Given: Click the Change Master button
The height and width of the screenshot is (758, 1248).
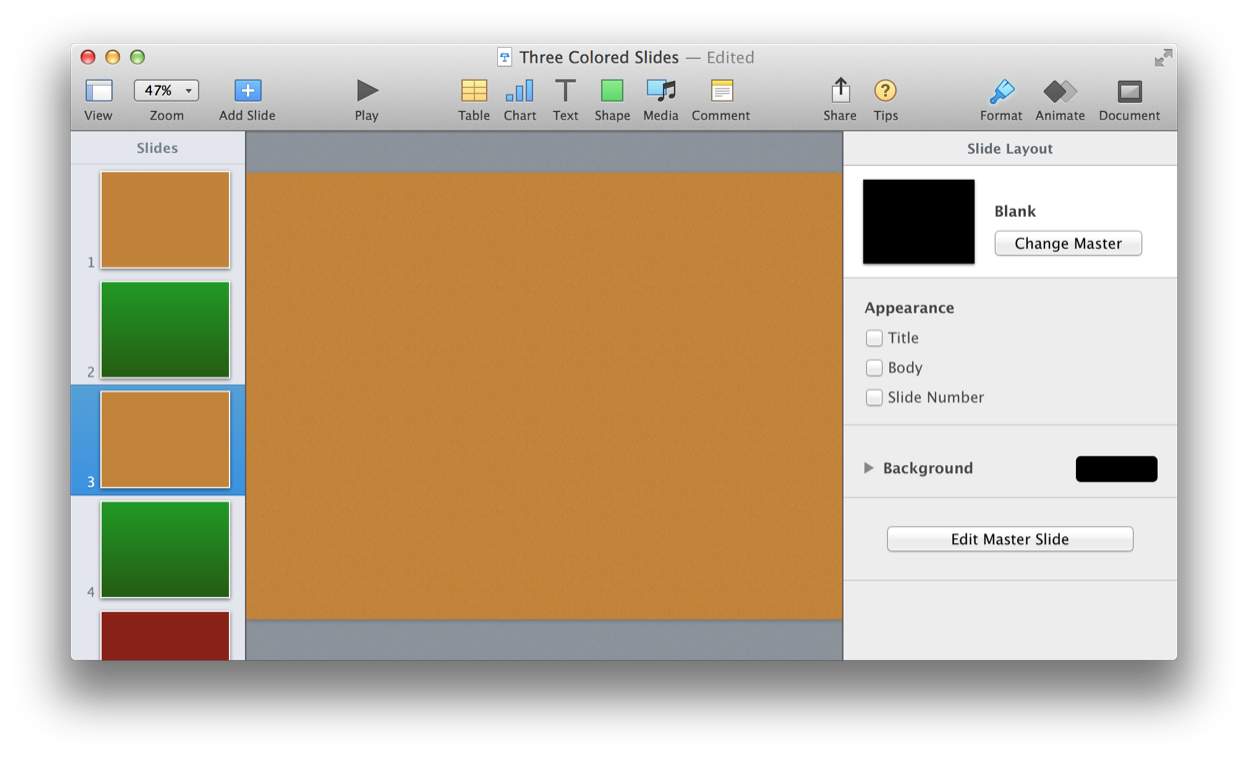Looking at the screenshot, I should pyautogui.click(x=1067, y=243).
